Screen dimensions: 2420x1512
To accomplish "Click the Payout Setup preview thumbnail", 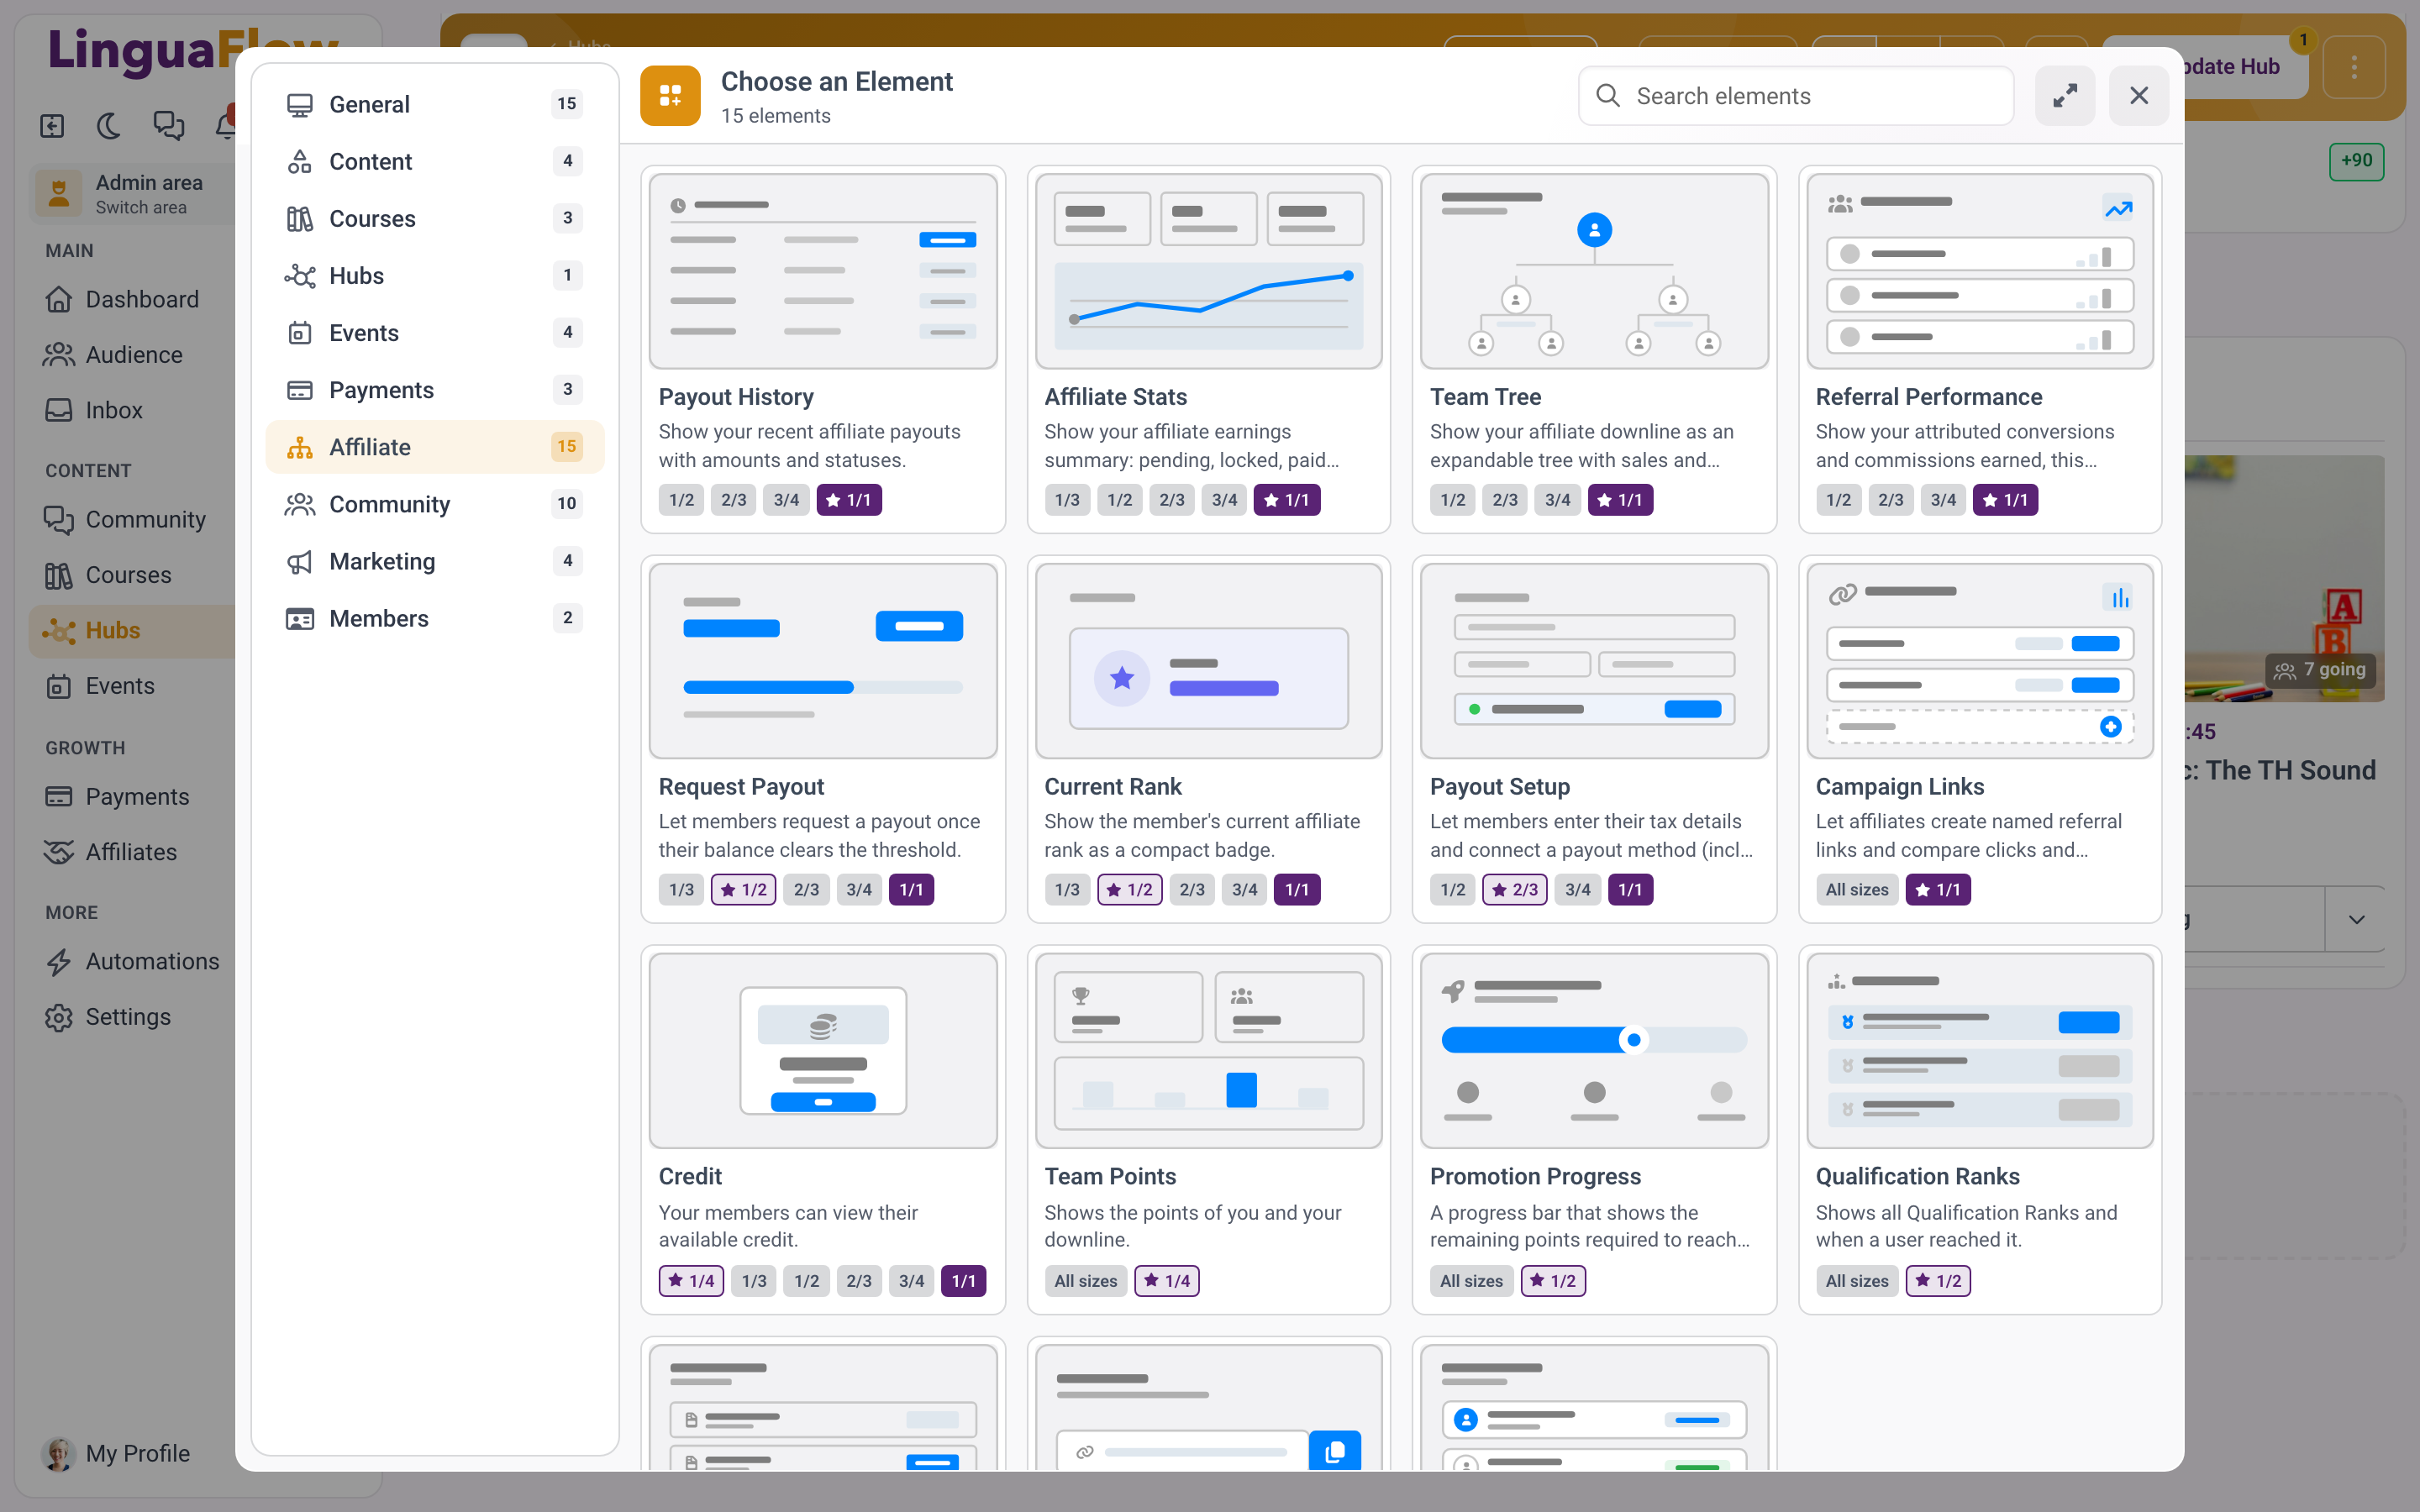I will tap(1594, 661).
